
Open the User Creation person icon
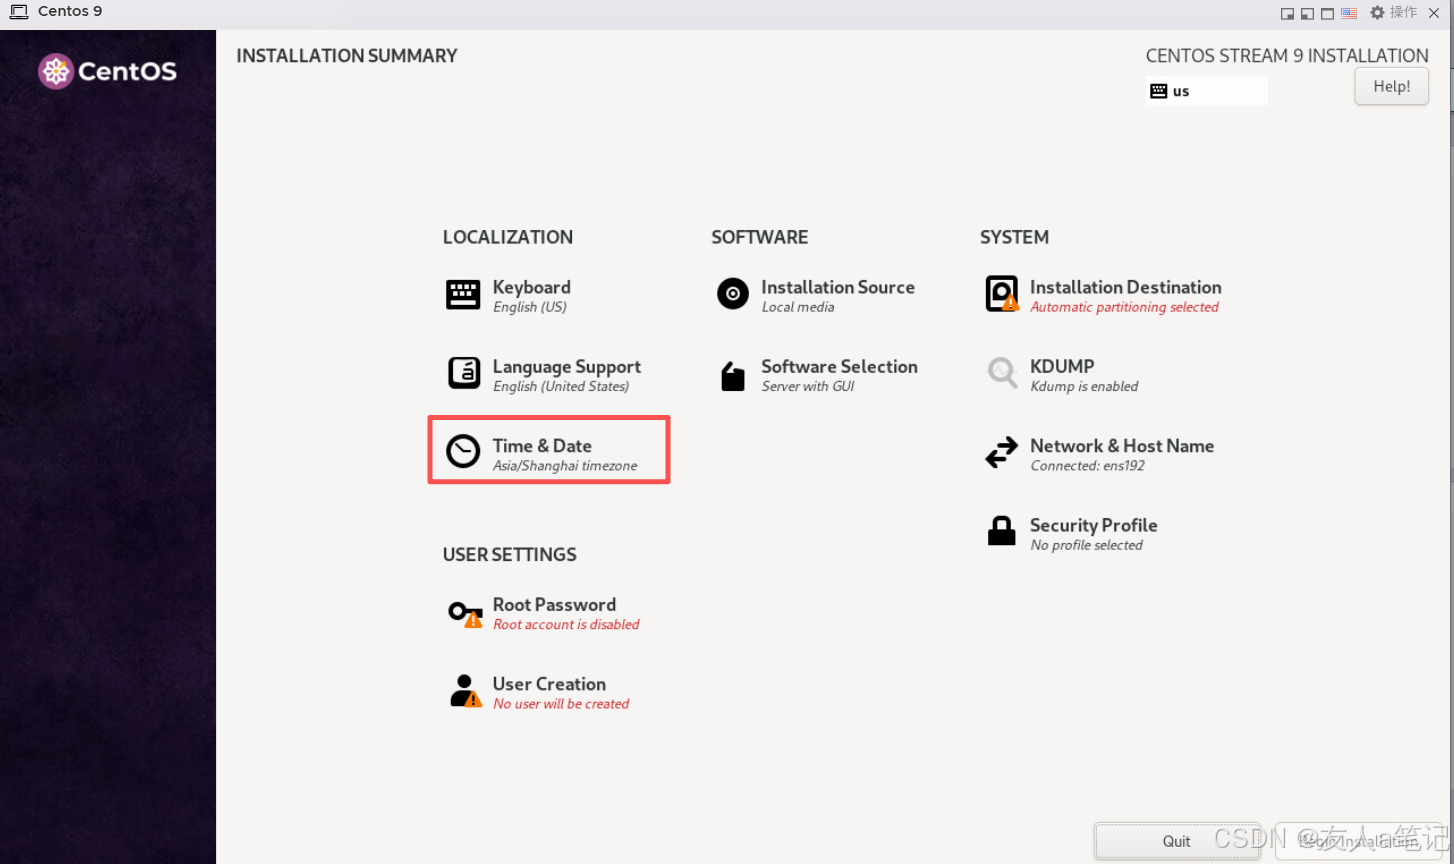tap(465, 691)
